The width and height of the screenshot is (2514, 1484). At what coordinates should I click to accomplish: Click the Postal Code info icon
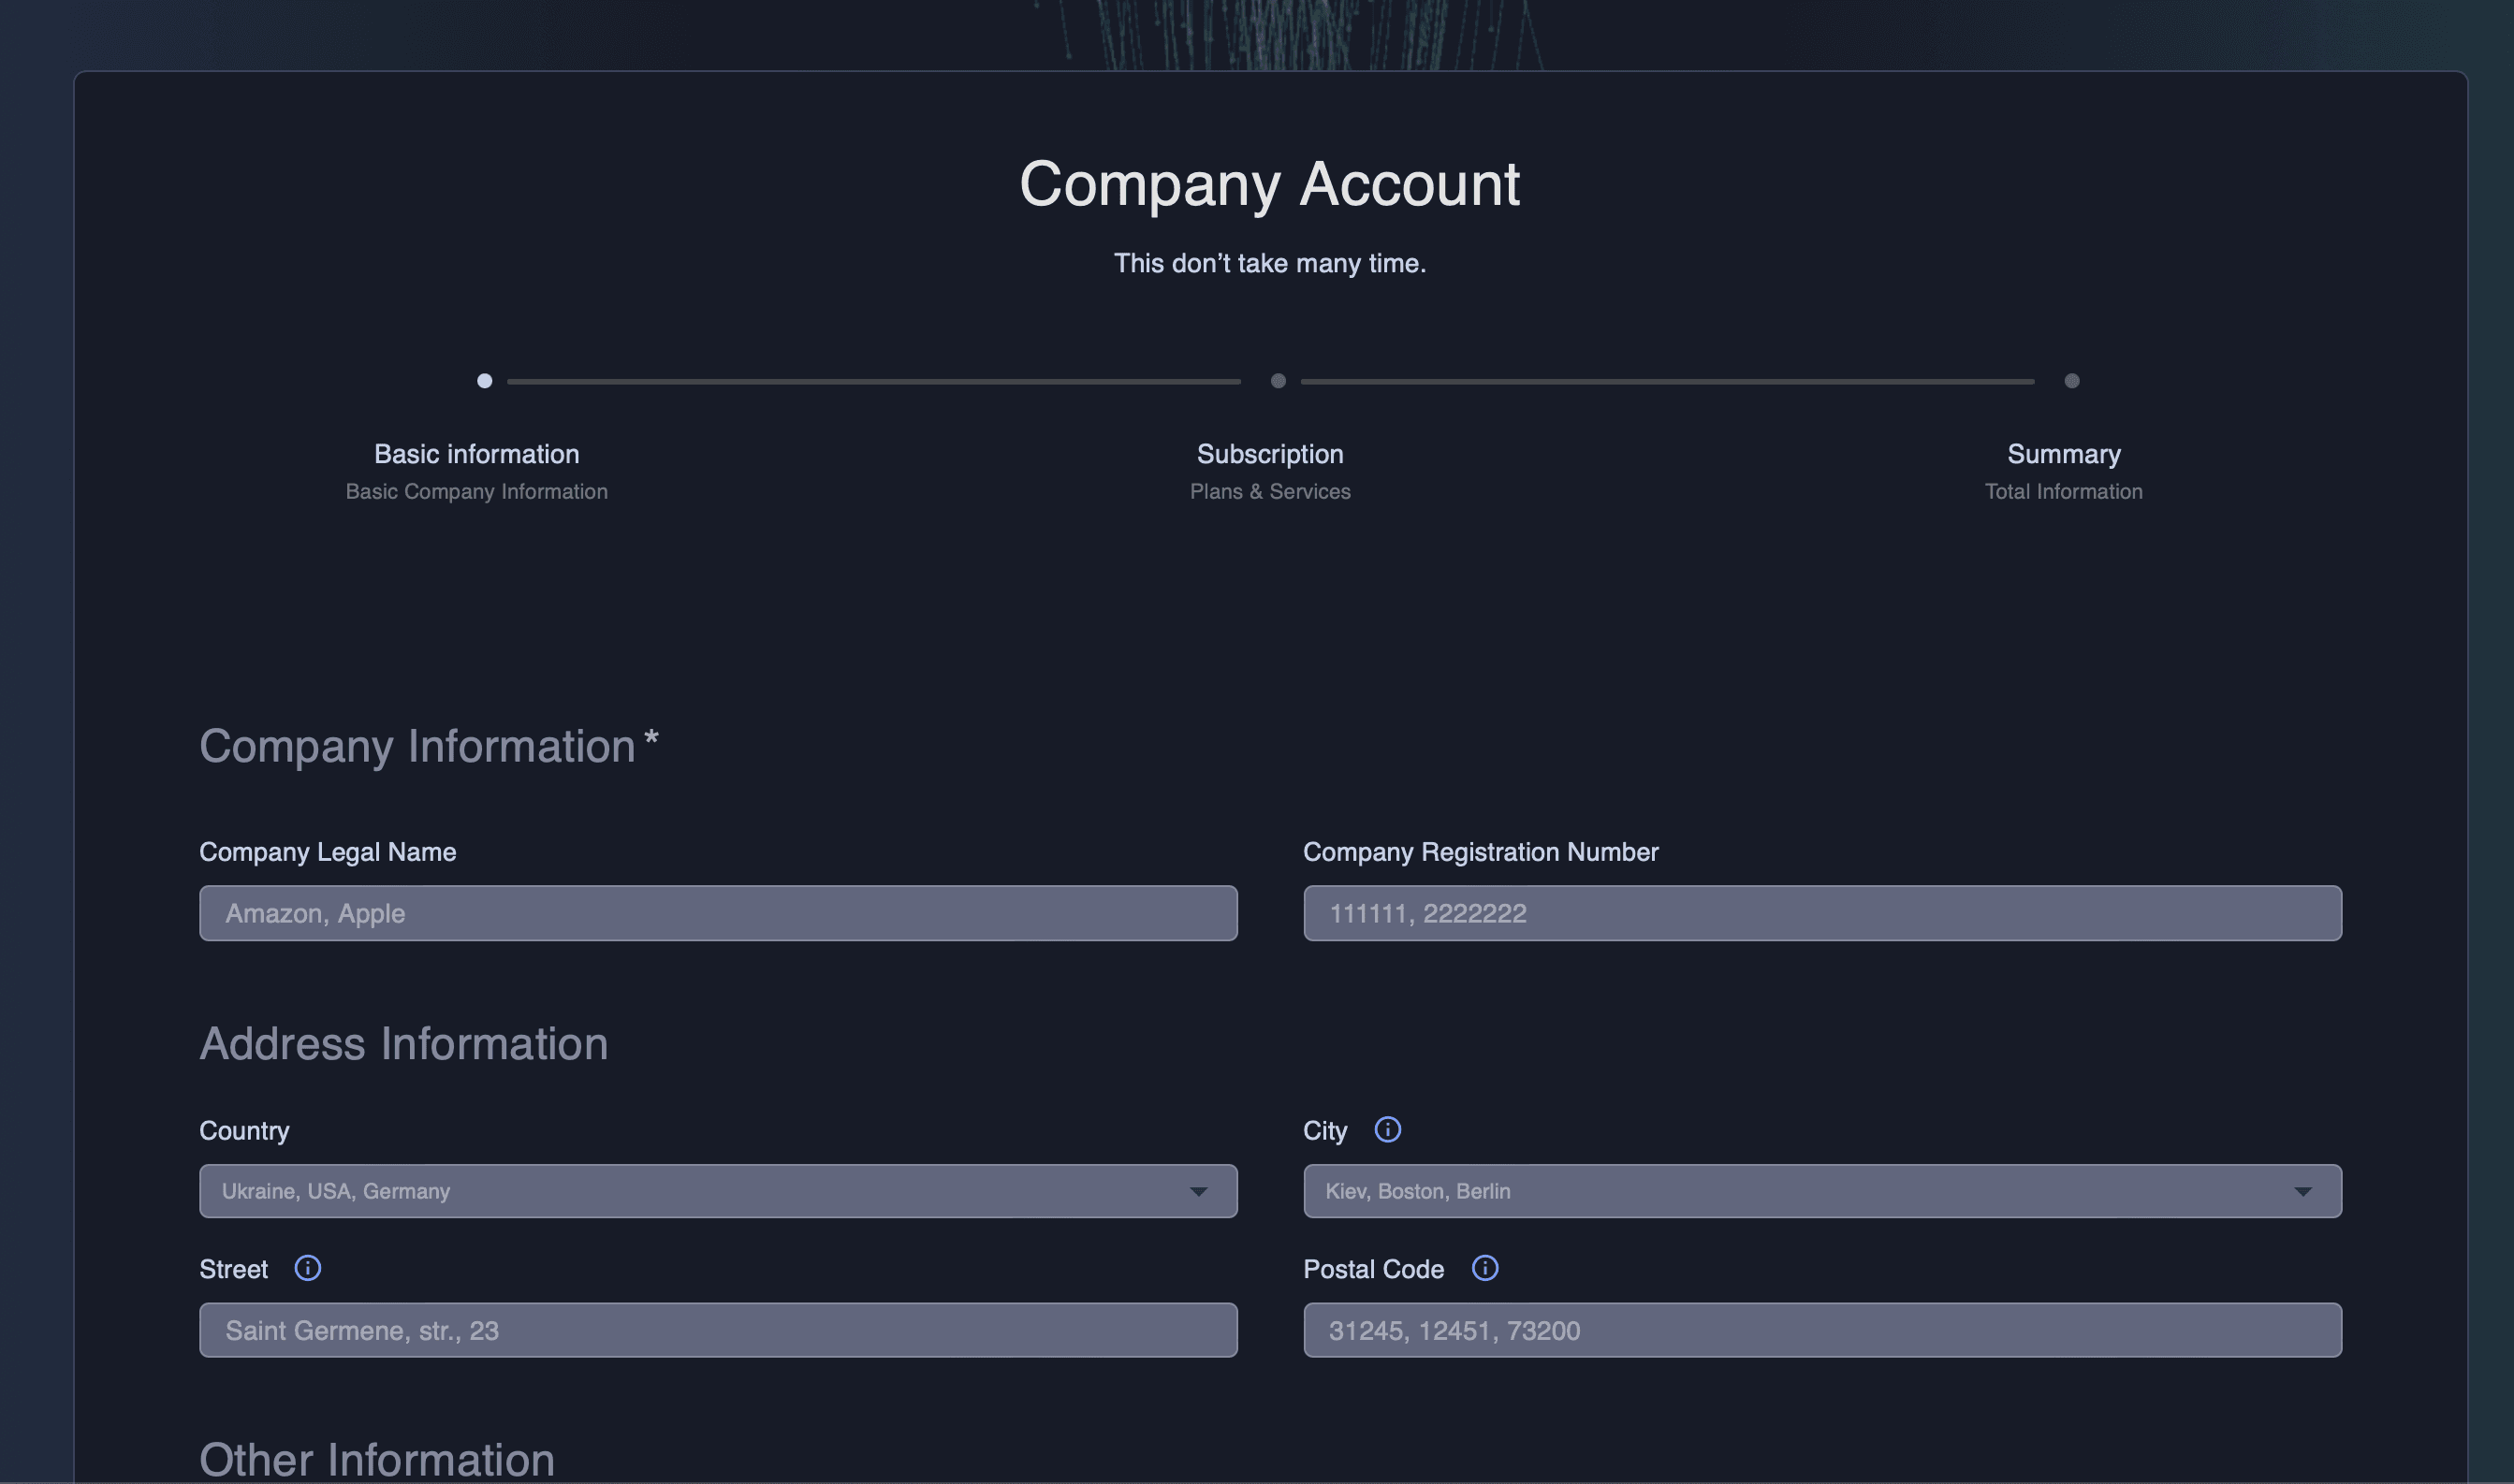click(1484, 1268)
